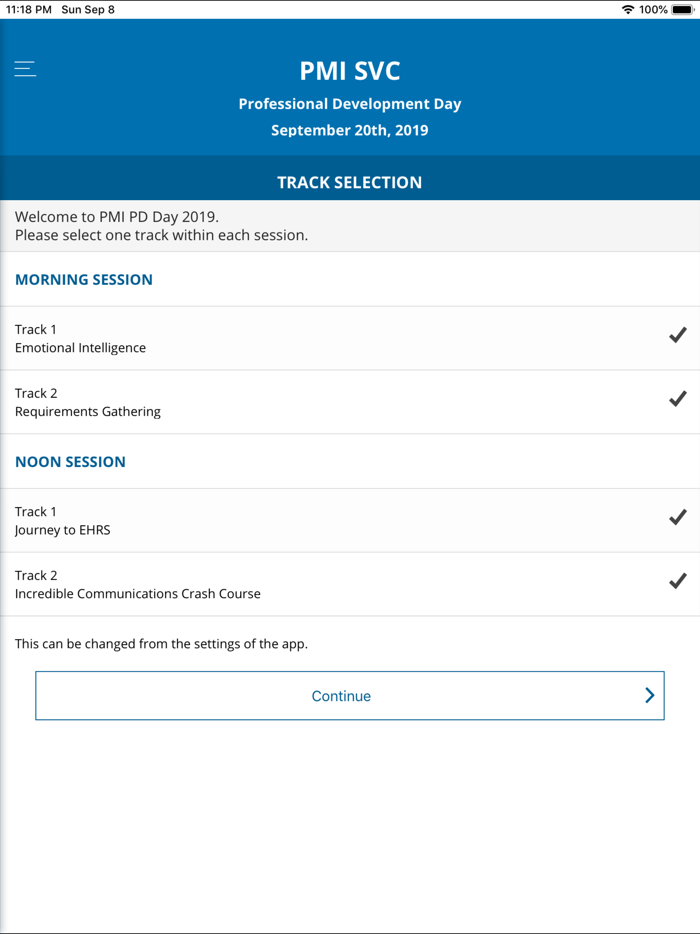The width and height of the screenshot is (700, 934).
Task: Choose Incredible Communications Crash Course row
Action: coord(300,585)
